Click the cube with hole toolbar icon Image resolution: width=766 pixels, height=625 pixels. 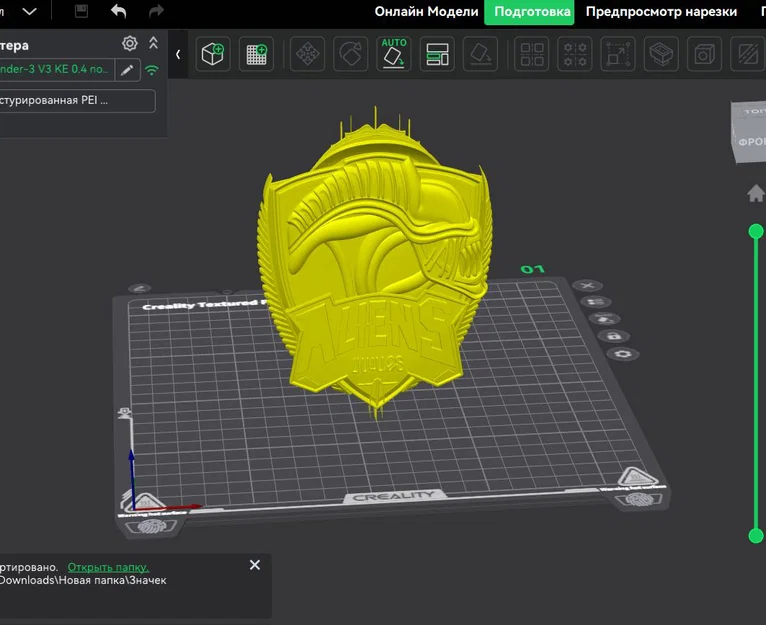(704, 54)
